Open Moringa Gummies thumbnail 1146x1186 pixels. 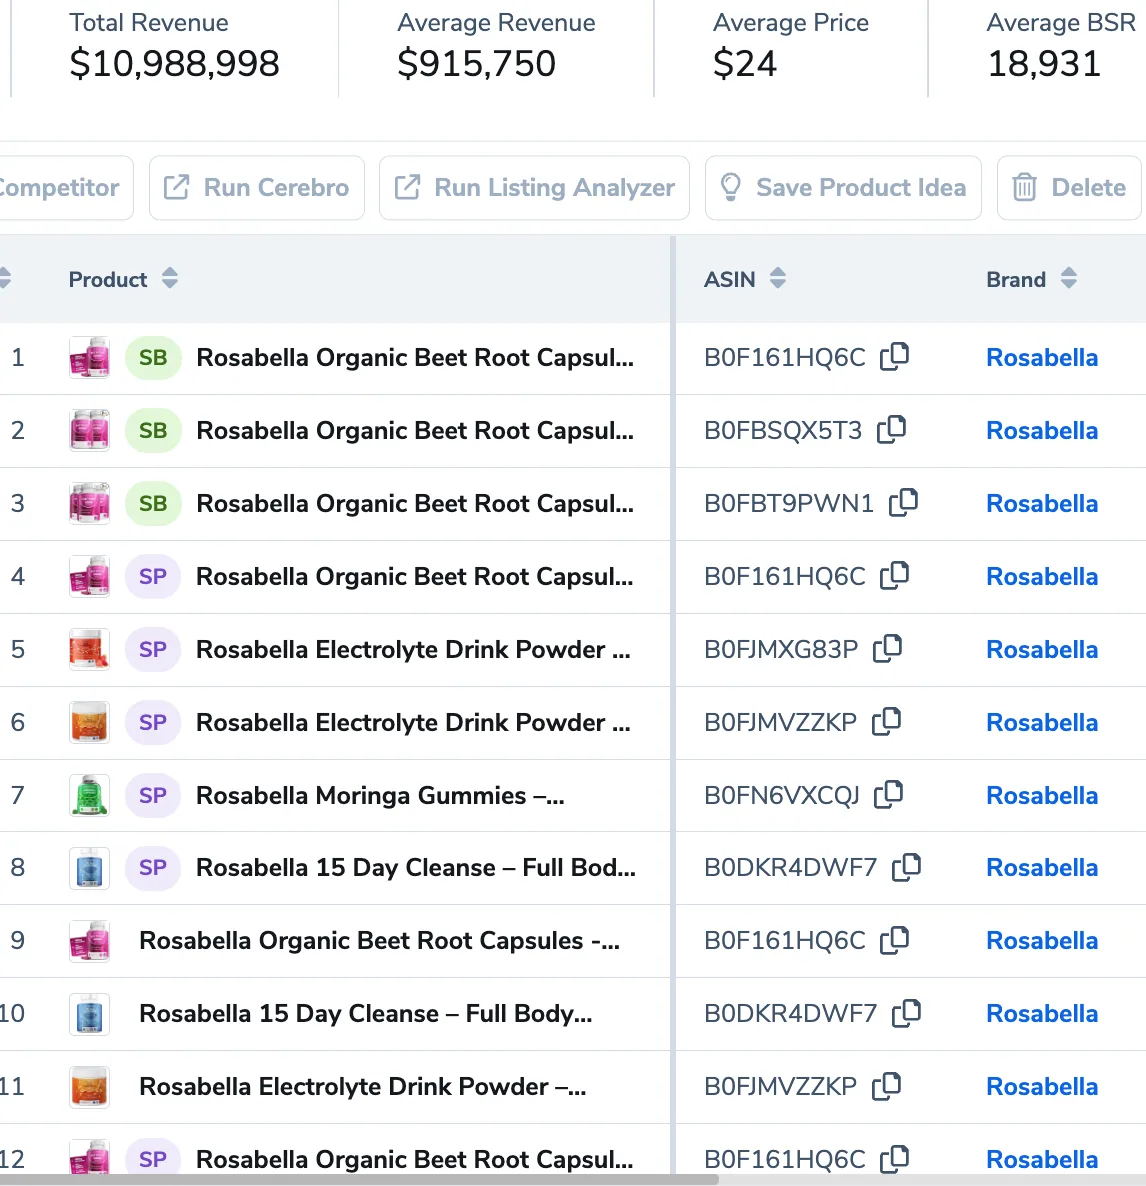click(89, 795)
